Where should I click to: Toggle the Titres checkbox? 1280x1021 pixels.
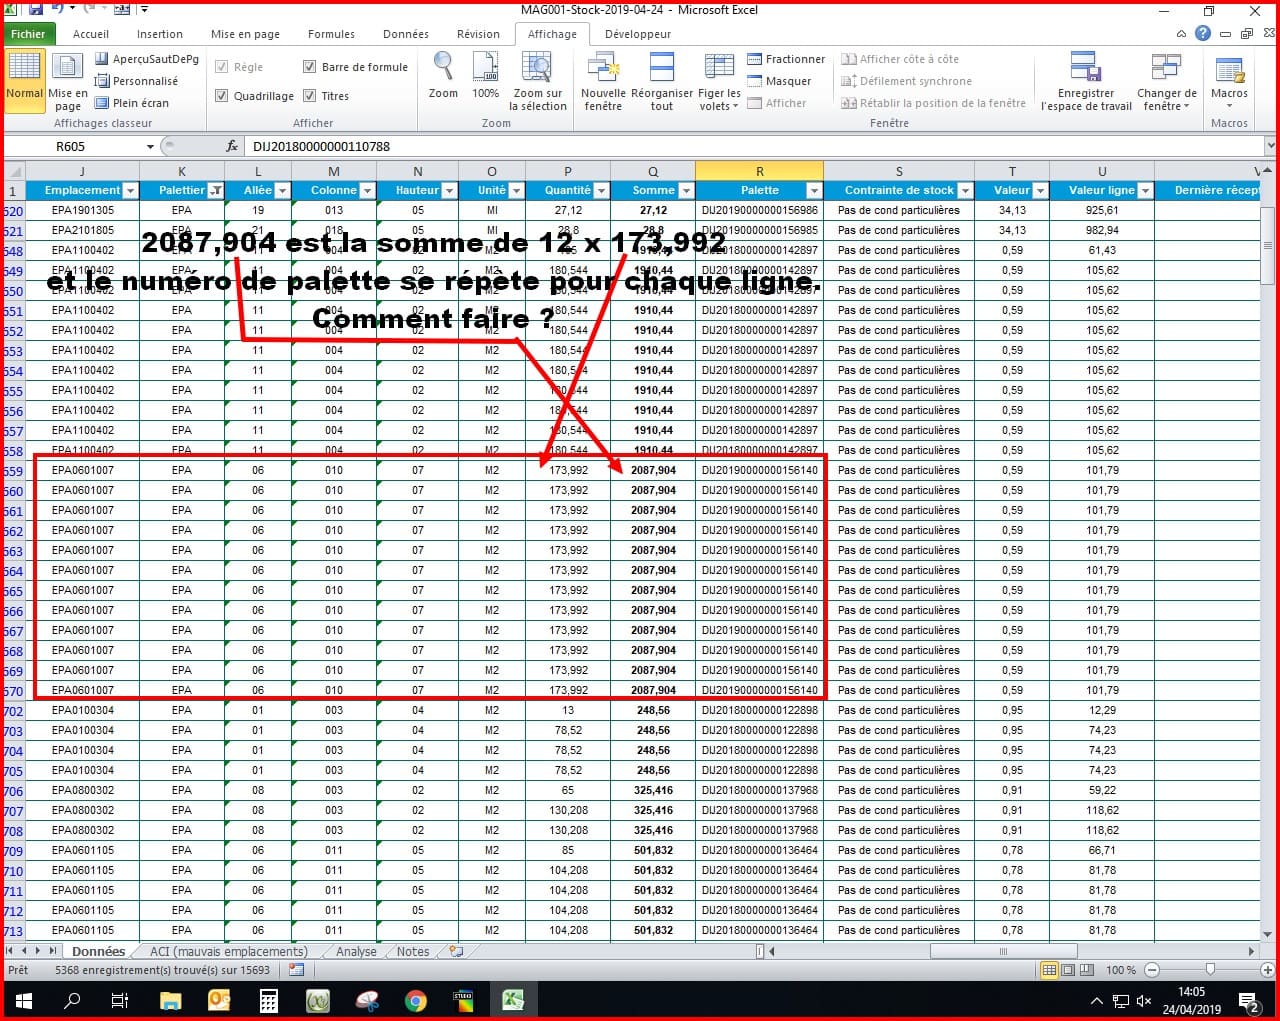point(310,96)
